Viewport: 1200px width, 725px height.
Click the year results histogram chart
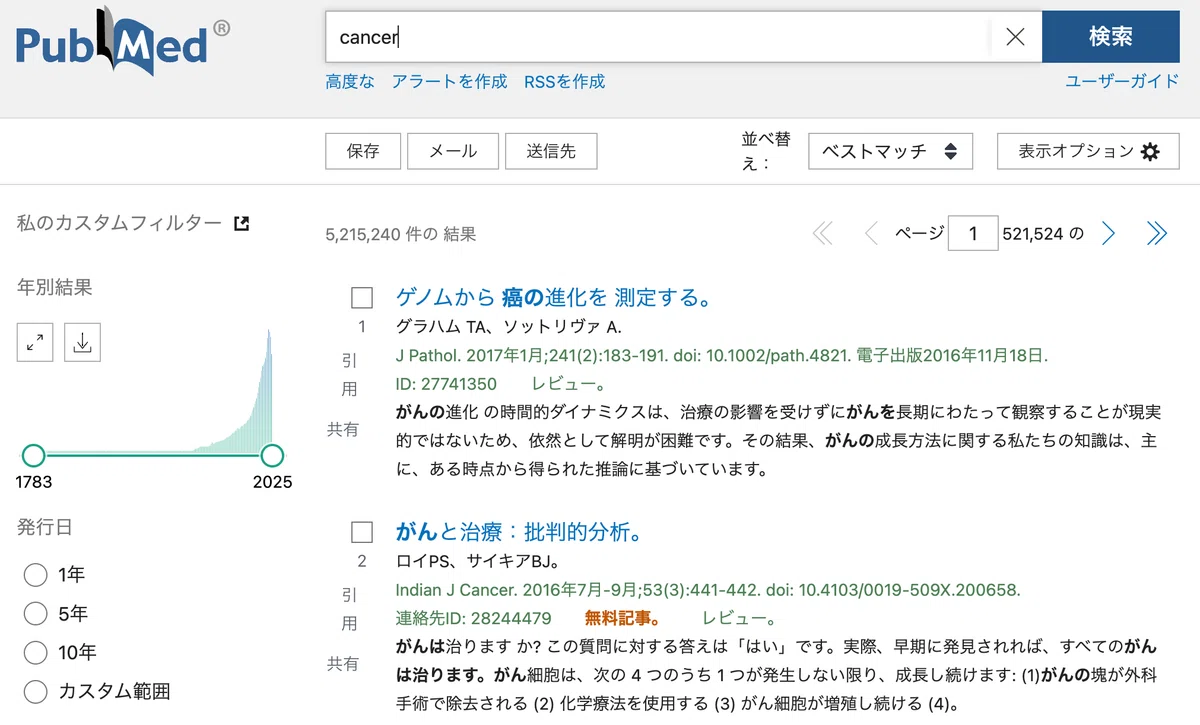[152, 391]
